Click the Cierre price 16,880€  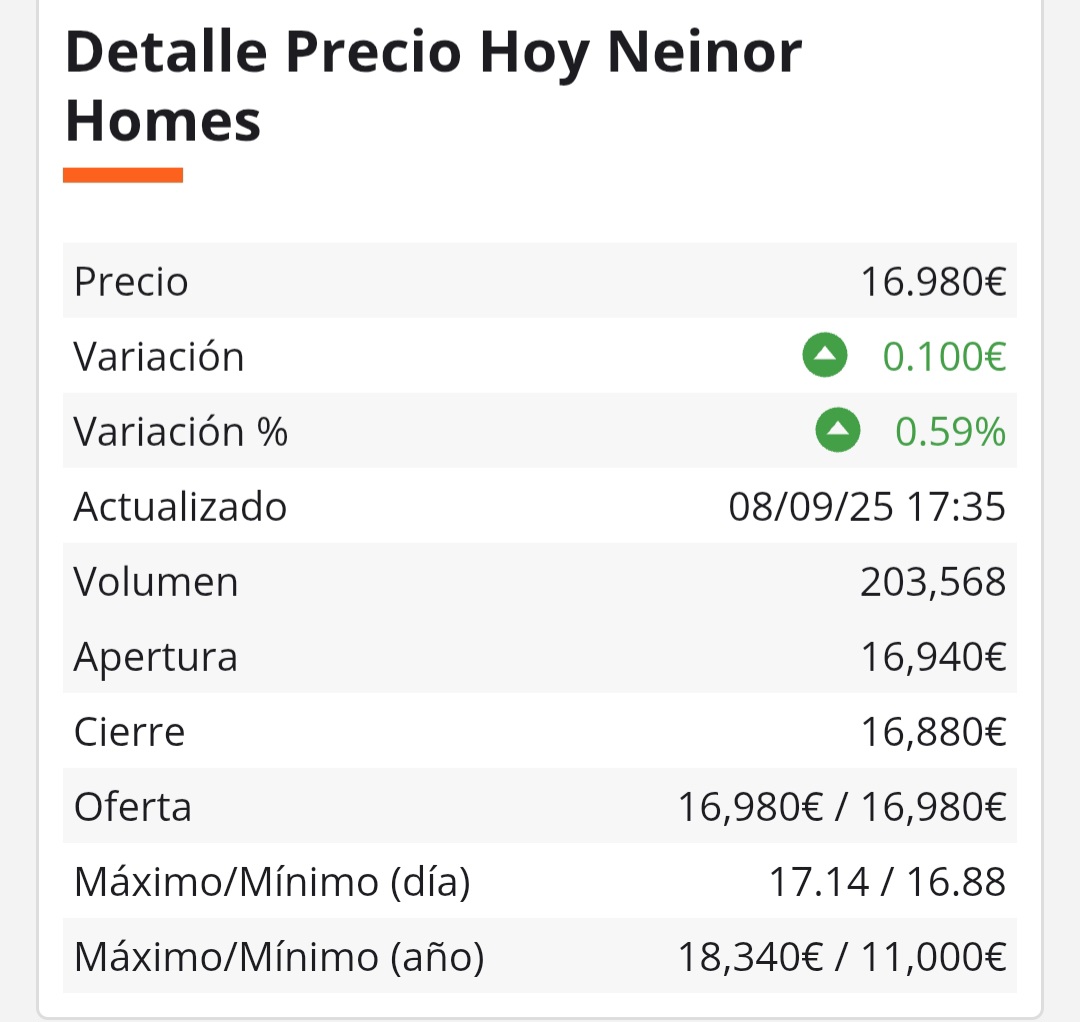tap(933, 732)
